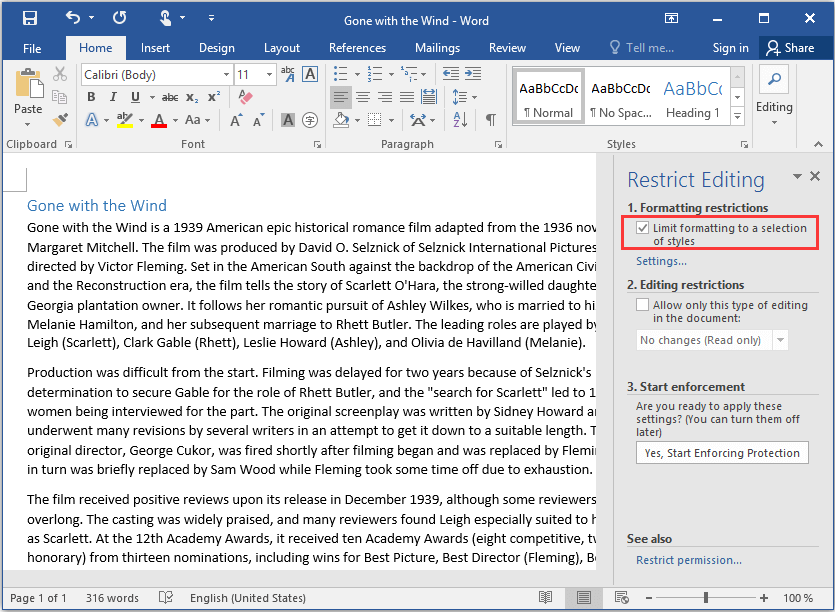Apply red font color swatch
Viewport: 835px width, 612px height.
click(159, 120)
